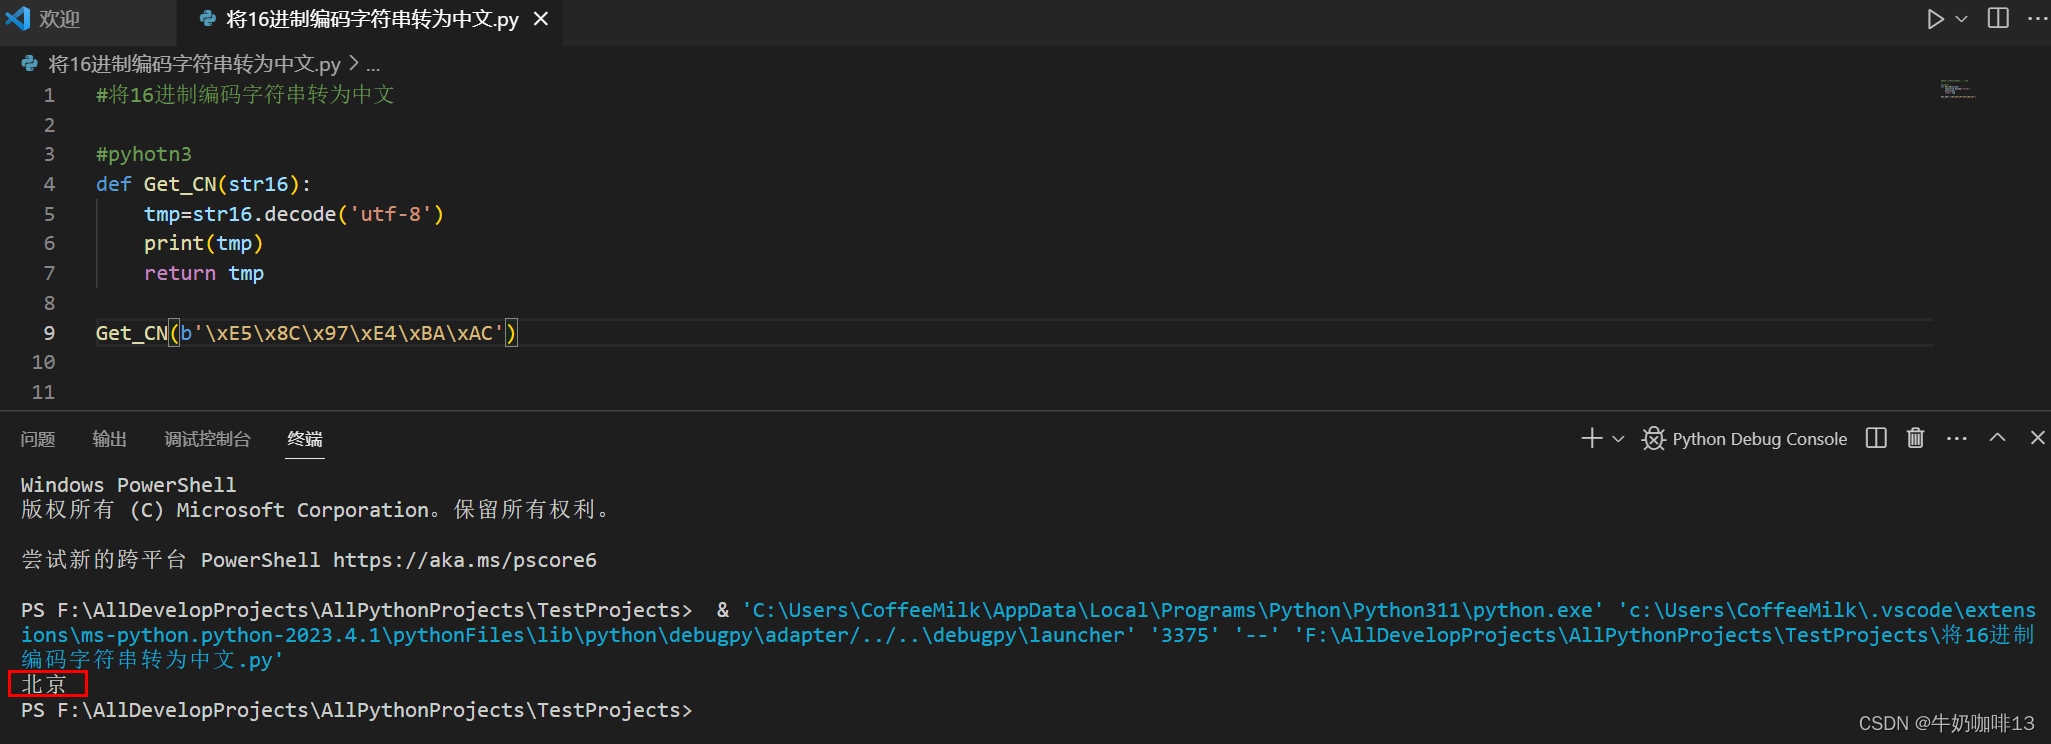Click the #pyhotn3 comment line
Image resolution: width=2051 pixels, height=744 pixels.
point(143,154)
